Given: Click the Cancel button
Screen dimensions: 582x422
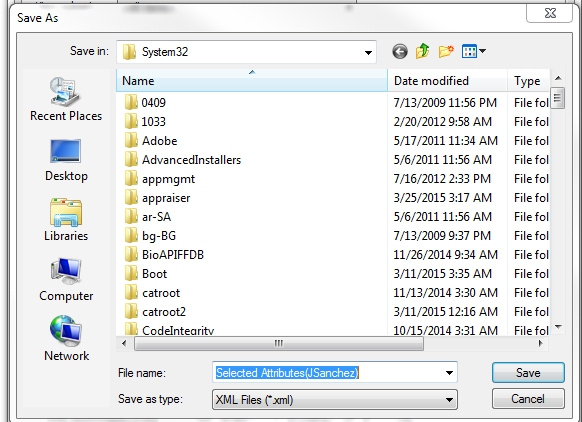Looking at the screenshot, I should [528, 399].
